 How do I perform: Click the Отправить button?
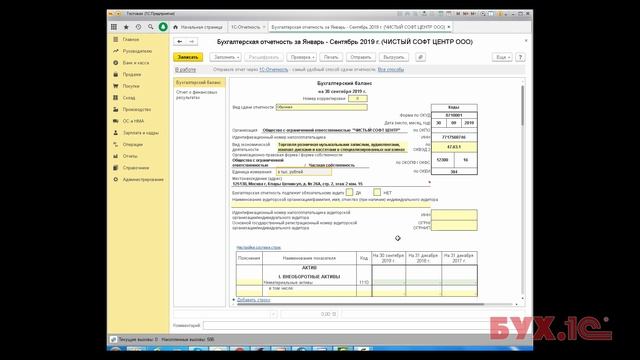(361, 57)
